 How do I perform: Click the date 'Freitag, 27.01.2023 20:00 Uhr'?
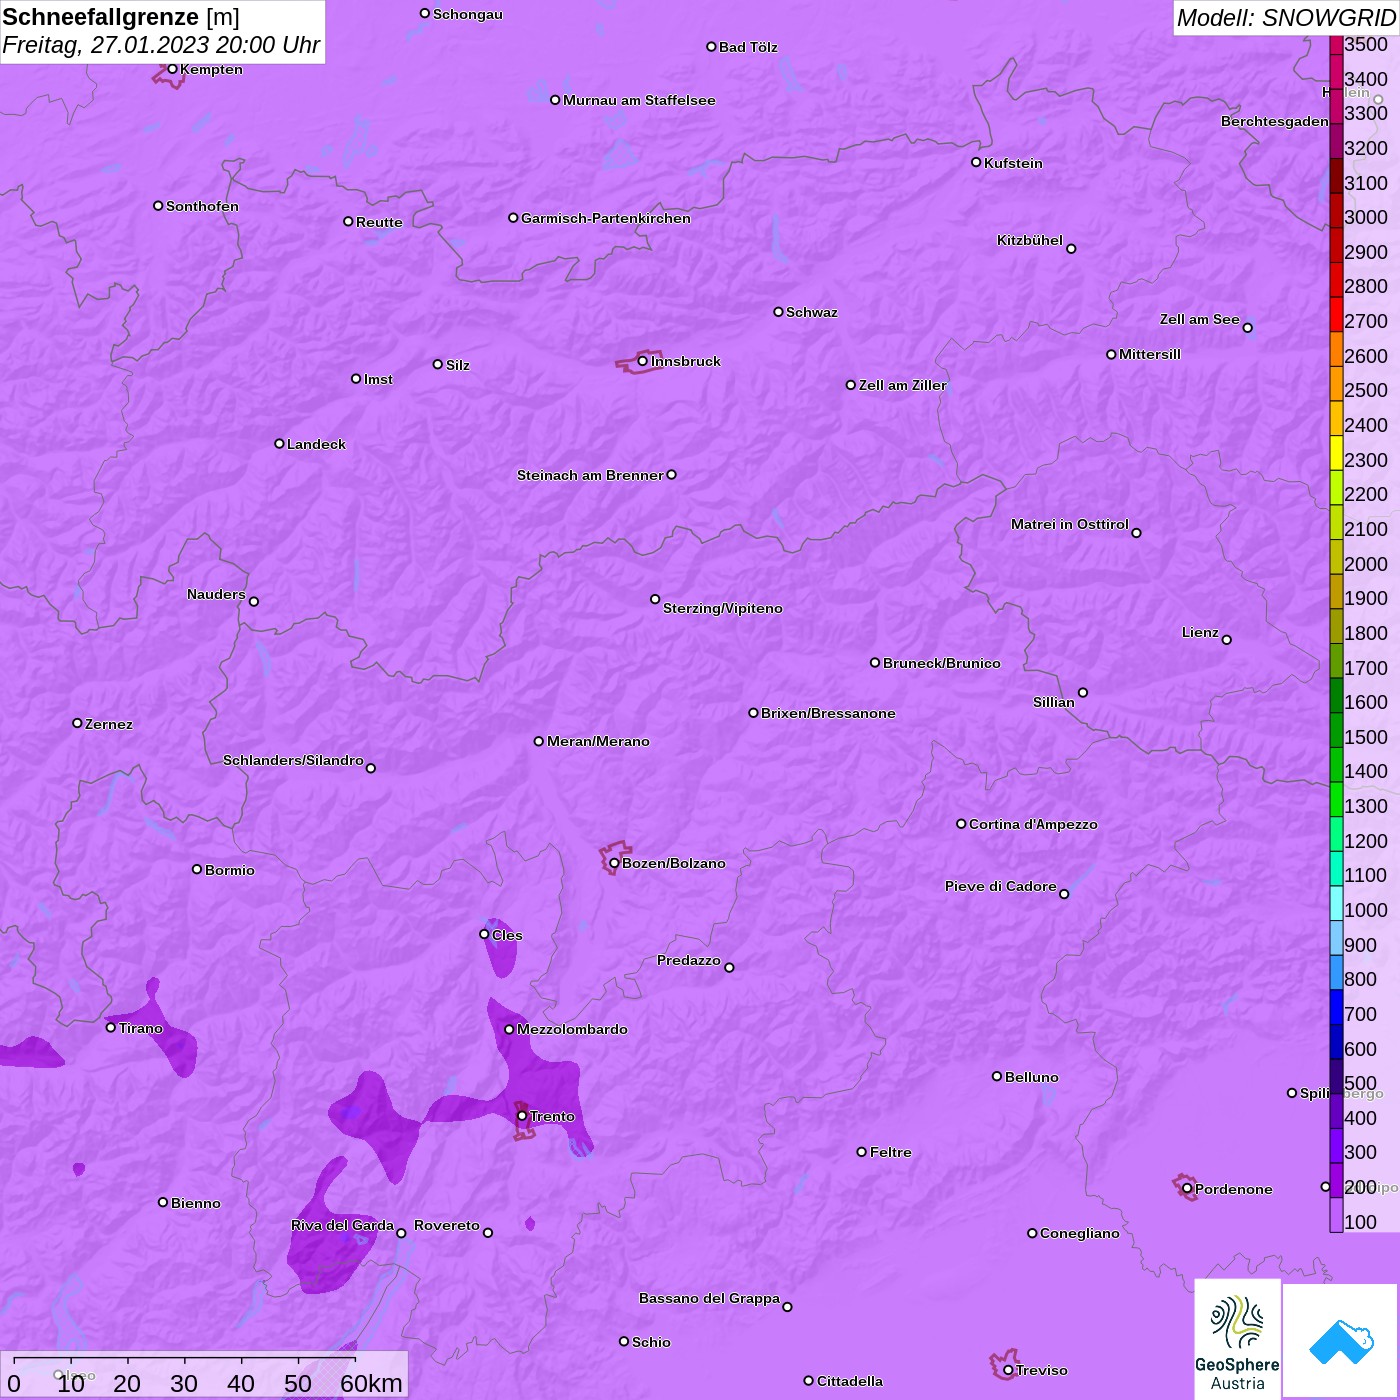pos(161,45)
